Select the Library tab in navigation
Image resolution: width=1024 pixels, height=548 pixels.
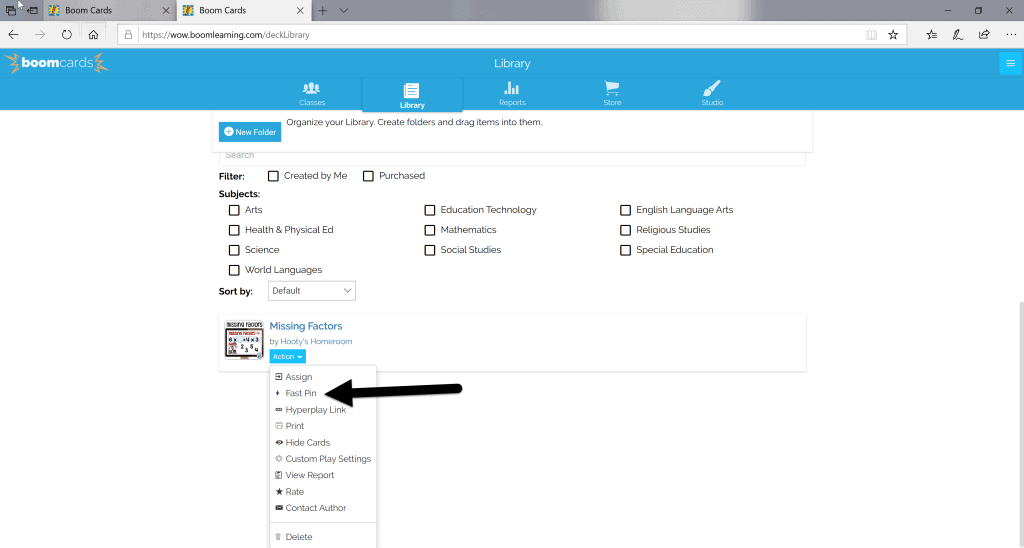point(412,95)
